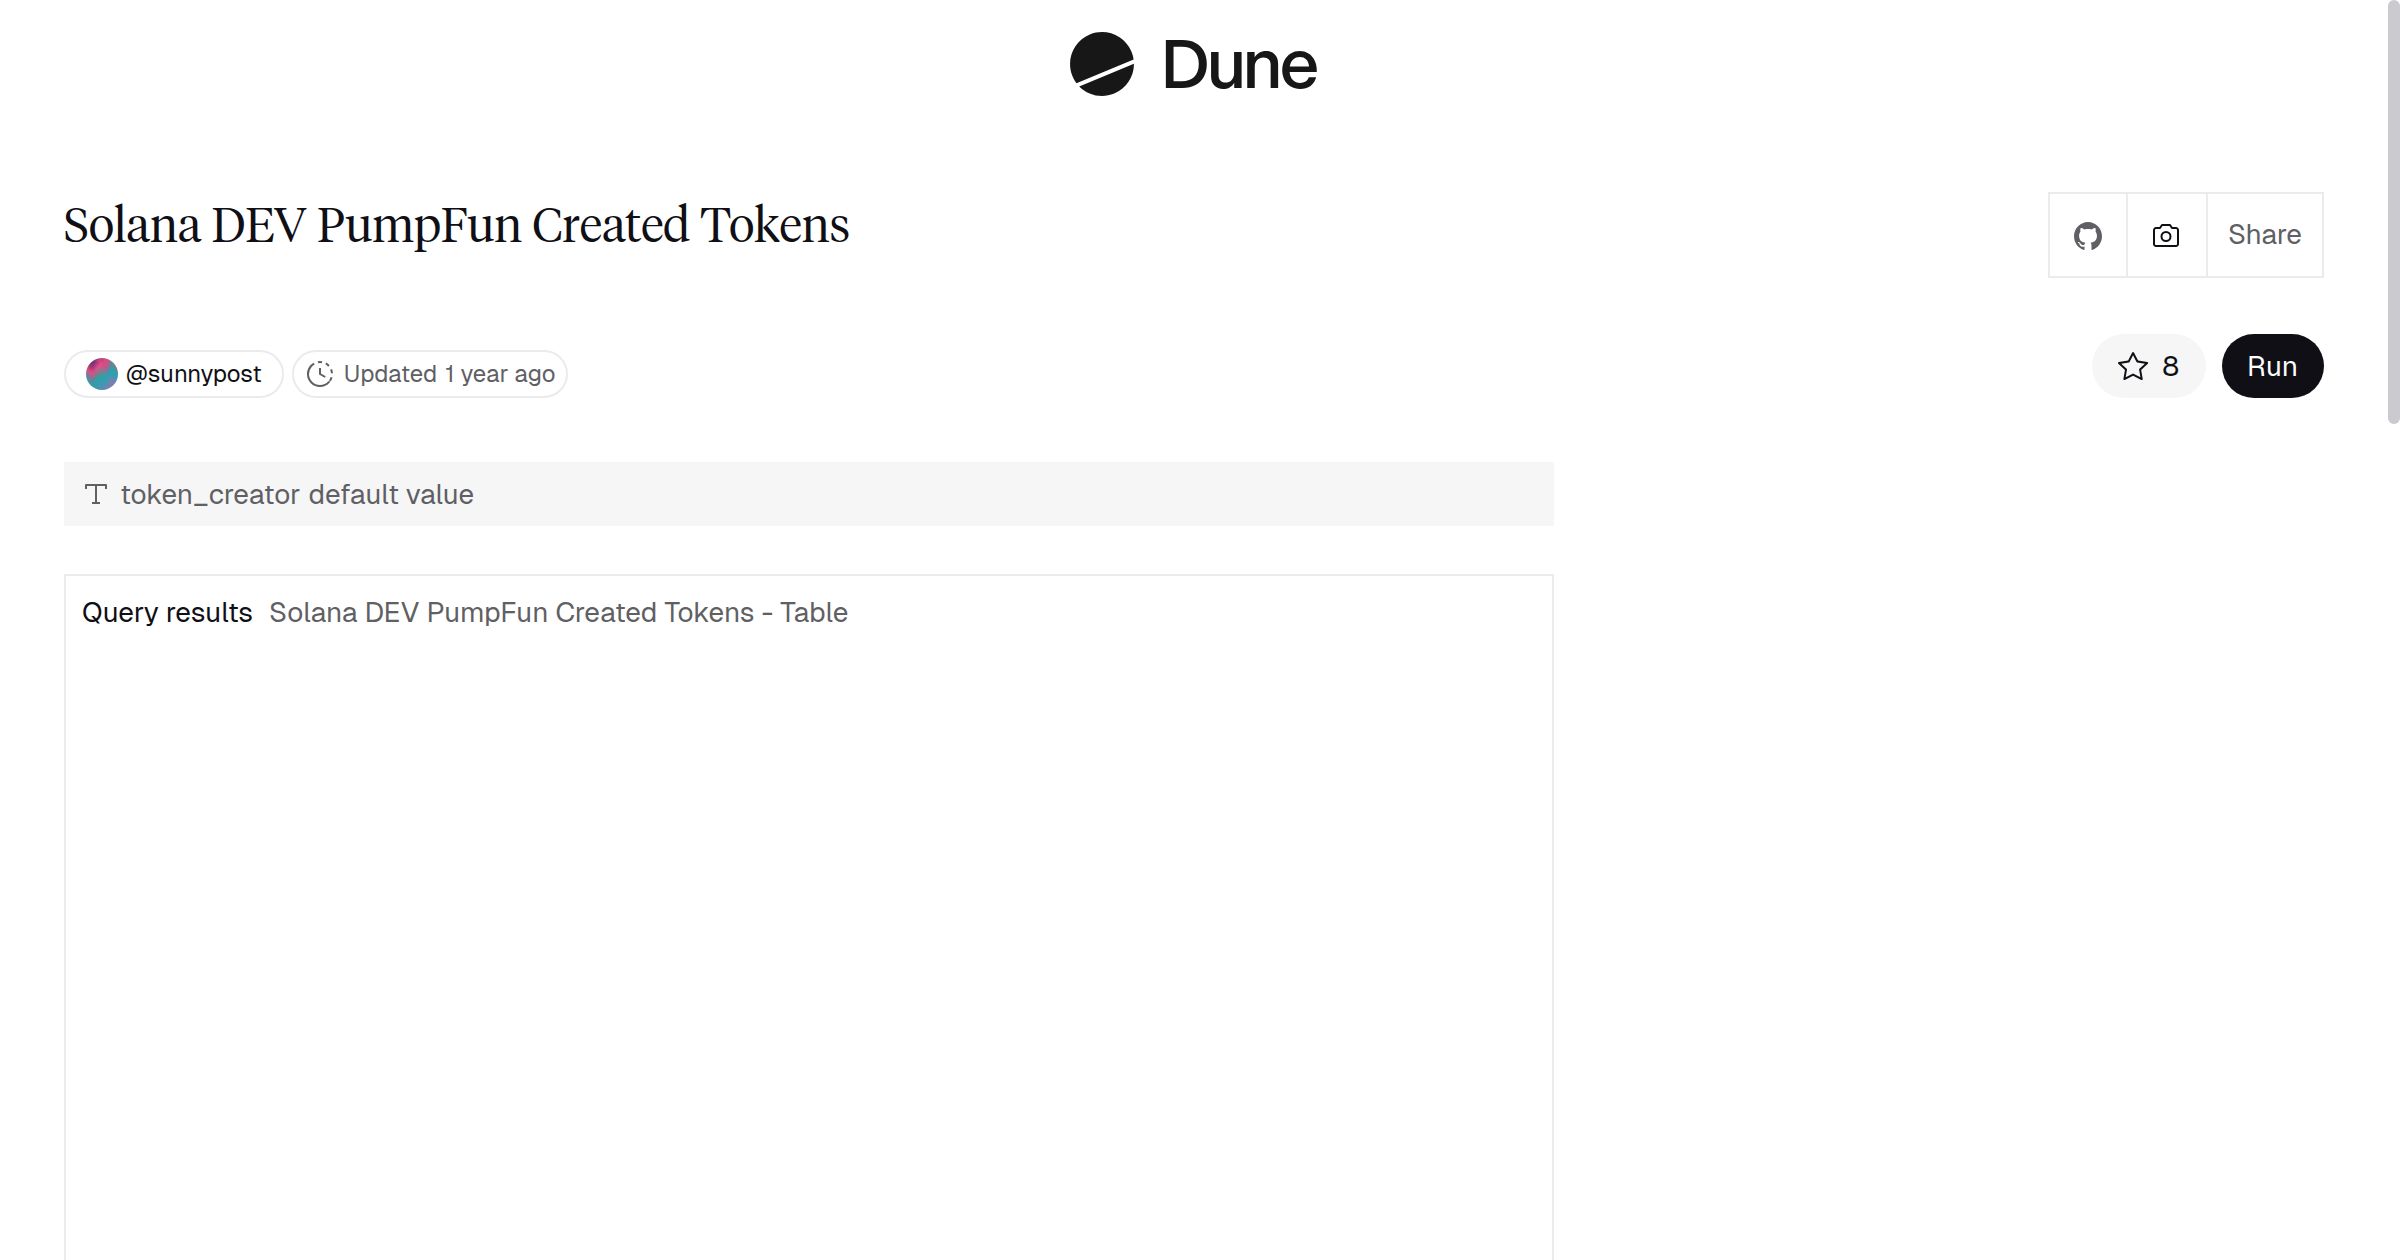Toggle the favorite star for this query
Screen dimensions: 2400x1260
[x=2133, y=366]
